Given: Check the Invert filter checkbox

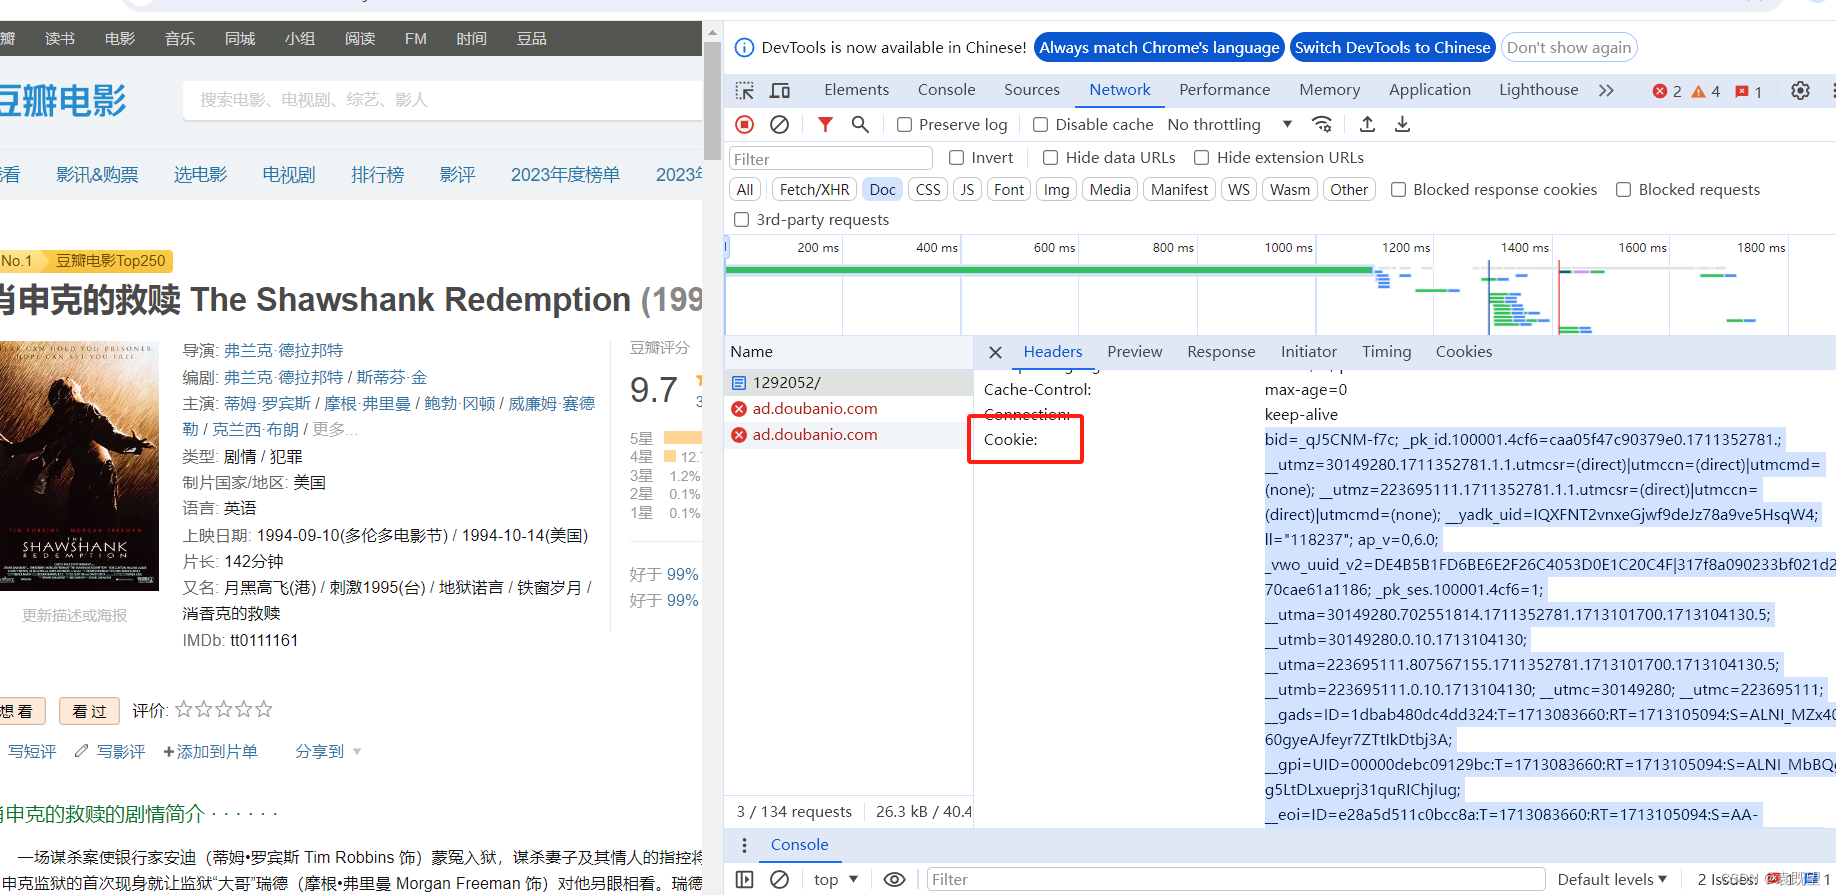Looking at the screenshot, I should (x=956, y=157).
